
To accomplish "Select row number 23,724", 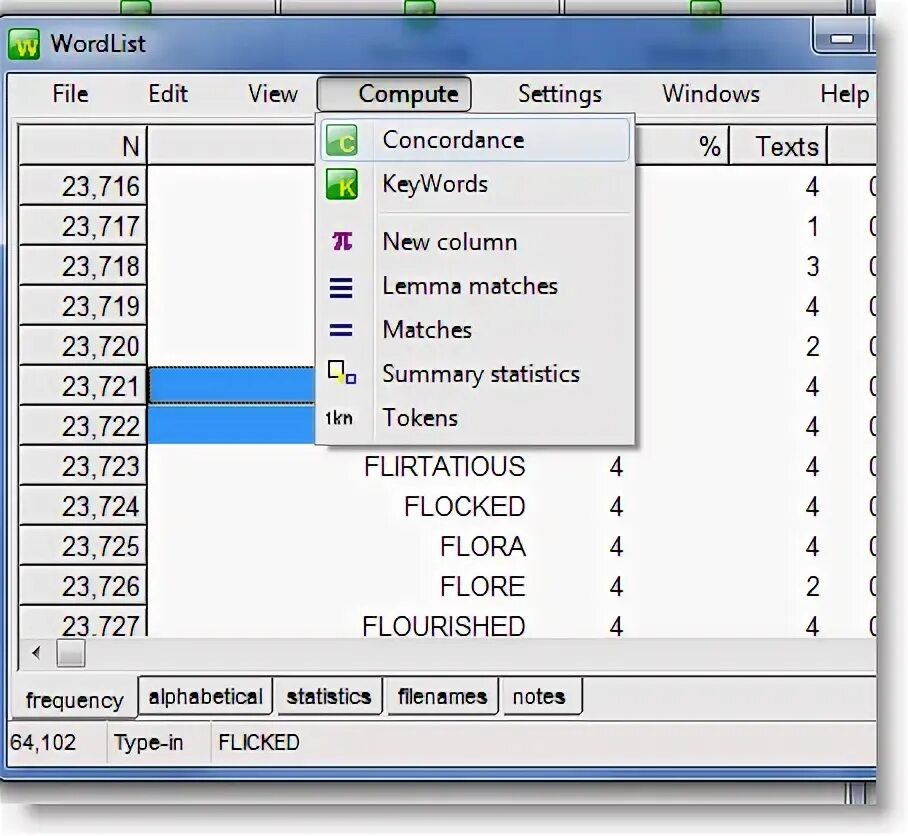I will 83,506.
